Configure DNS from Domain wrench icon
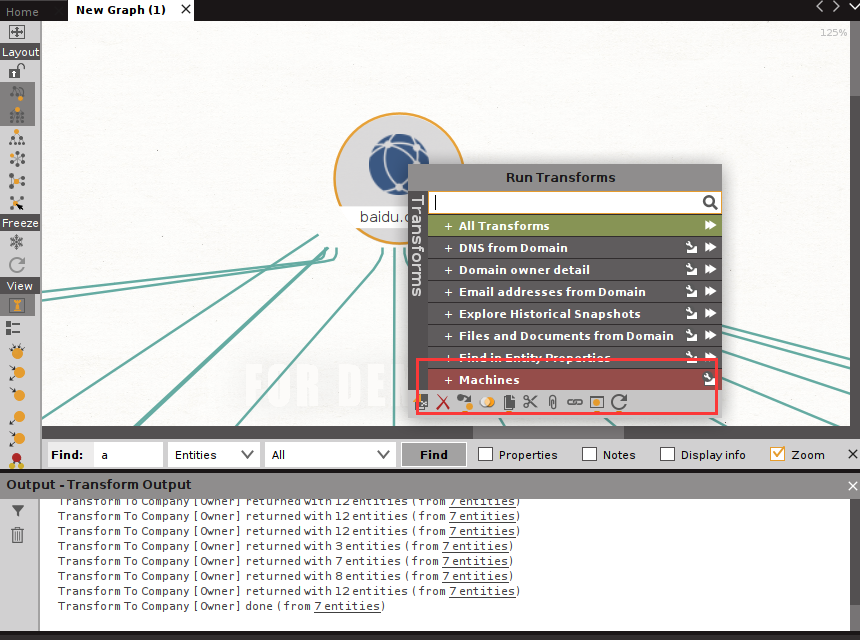The width and height of the screenshot is (860, 640). click(x=691, y=247)
